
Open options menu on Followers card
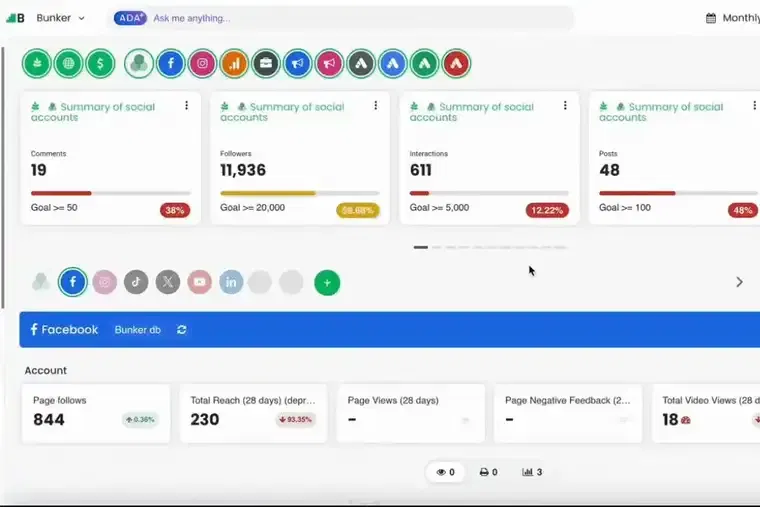point(376,105)
